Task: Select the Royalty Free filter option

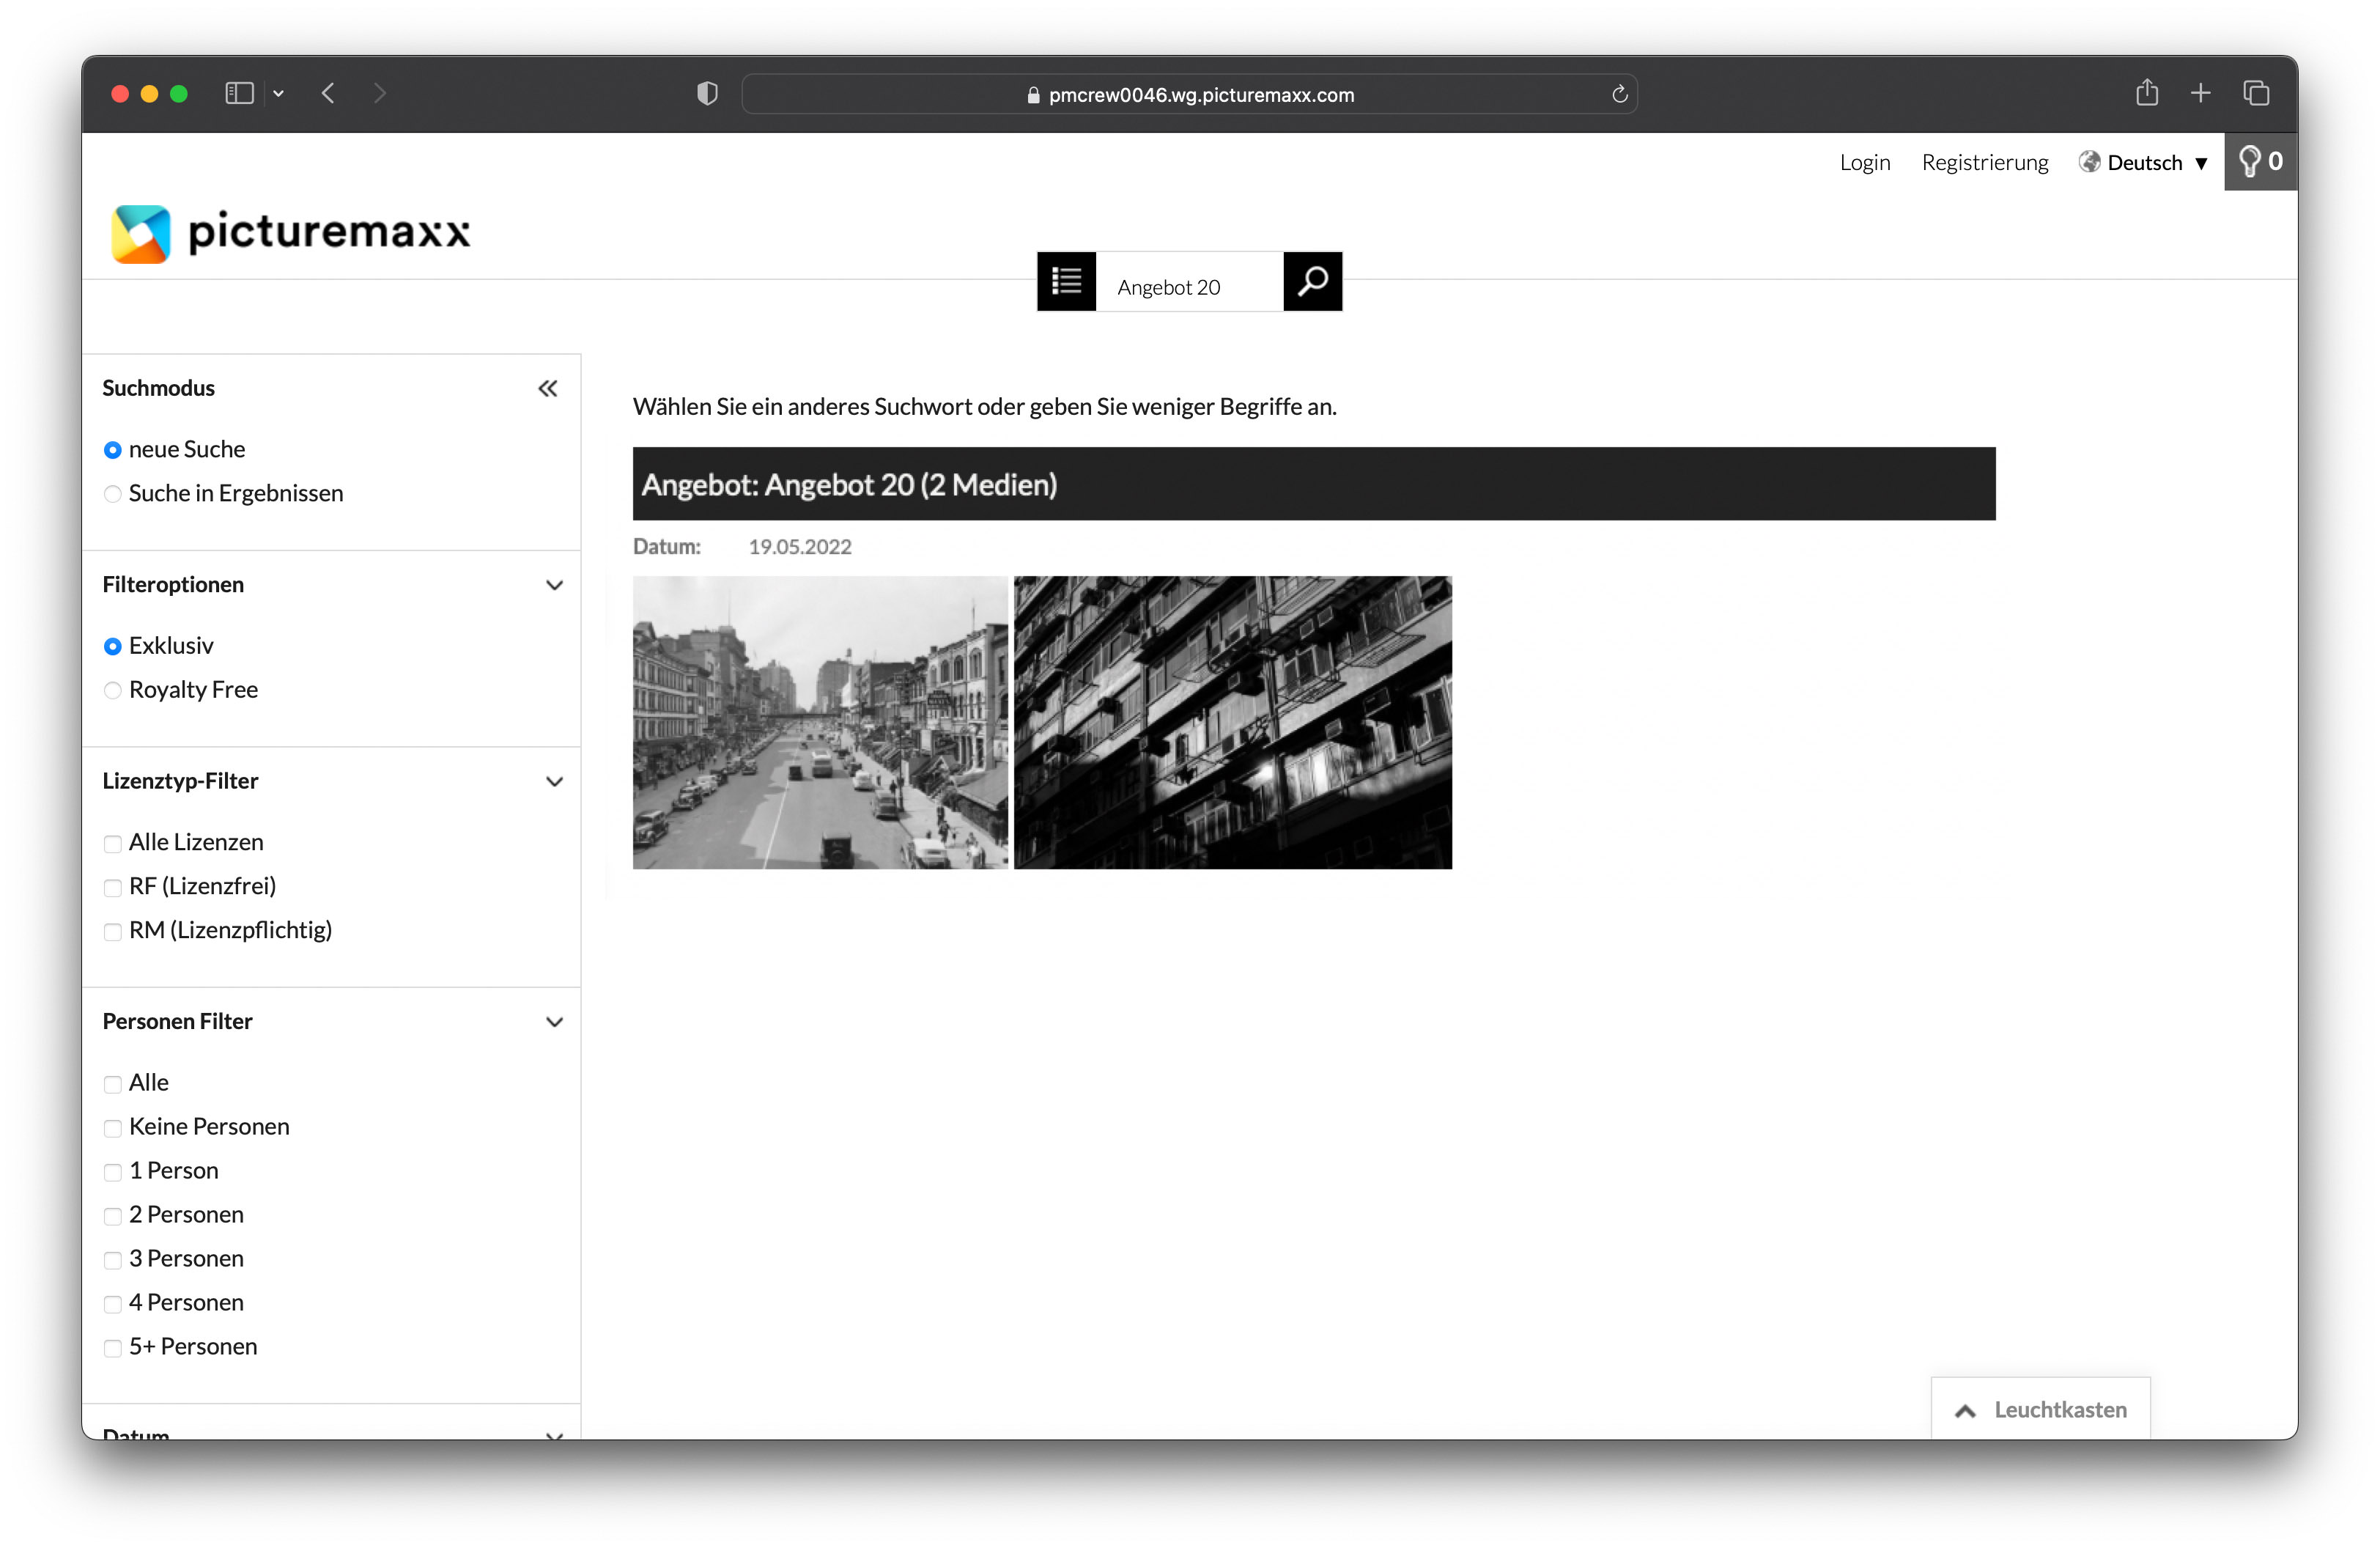Action: [x=113, y=690]
